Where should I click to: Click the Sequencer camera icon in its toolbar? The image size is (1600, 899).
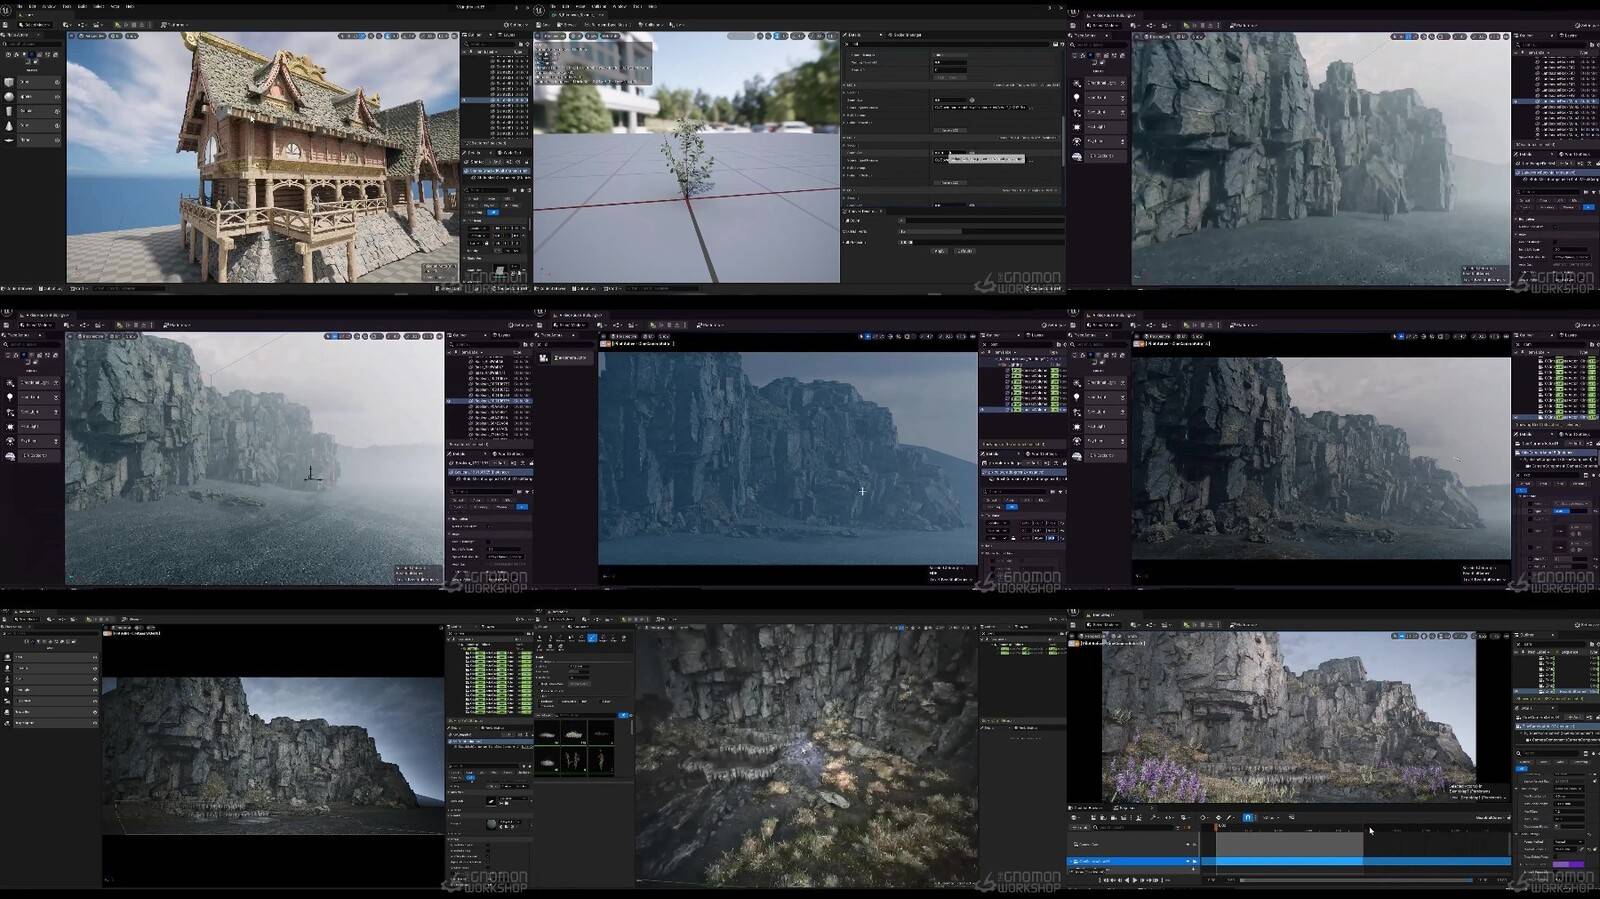[x=1114, y=818]
